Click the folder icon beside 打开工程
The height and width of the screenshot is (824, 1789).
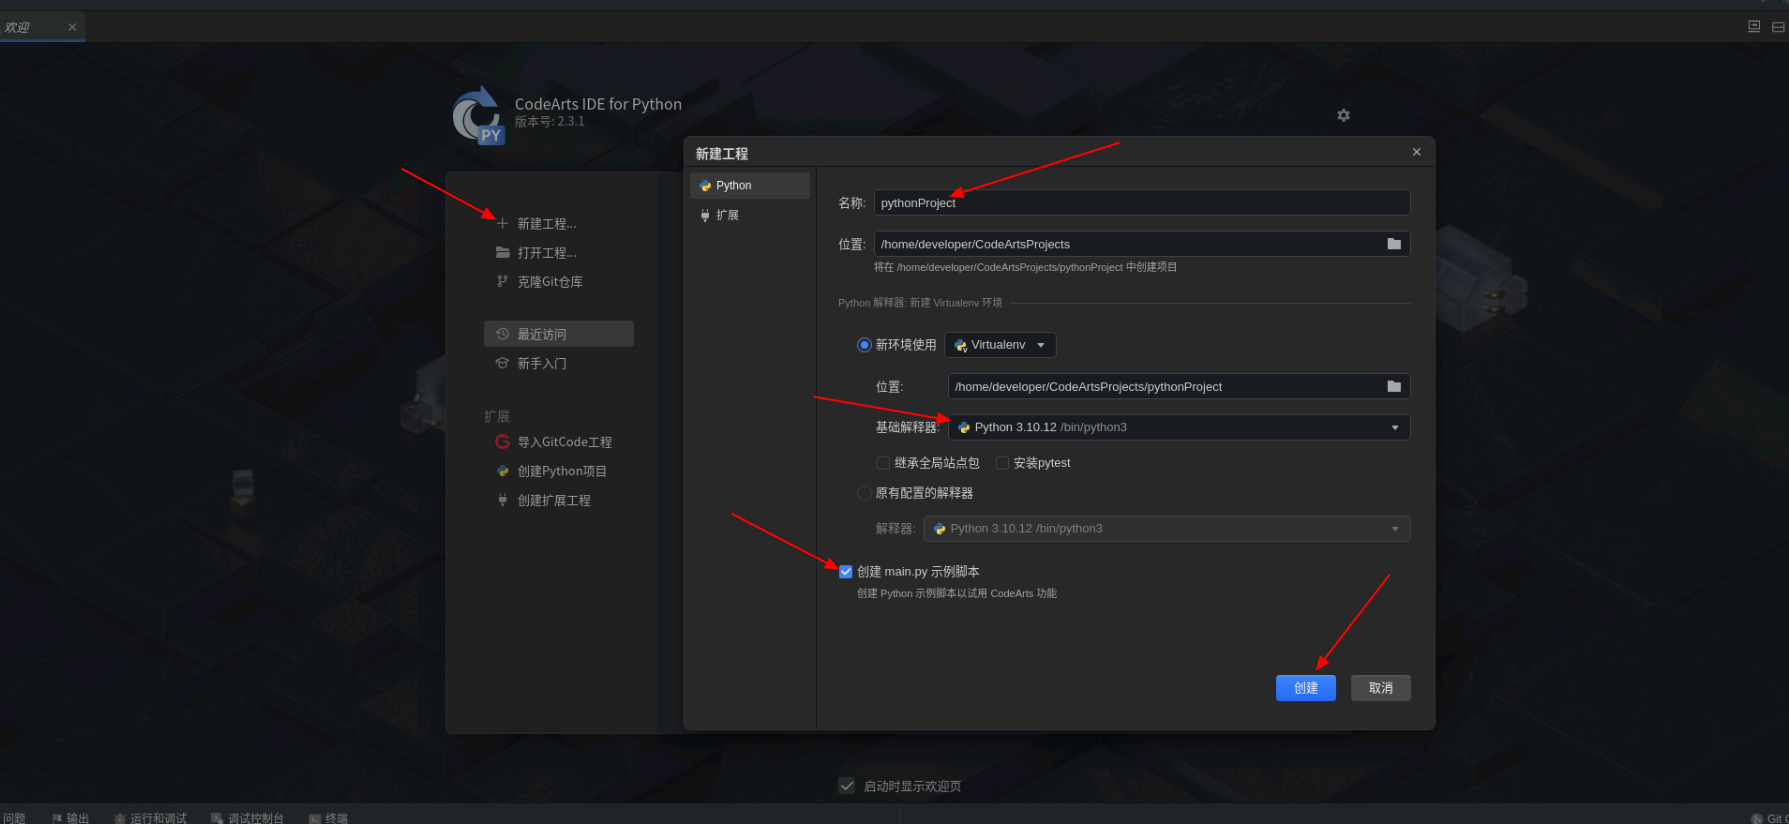pyautogui.click(x=503, y=252)
